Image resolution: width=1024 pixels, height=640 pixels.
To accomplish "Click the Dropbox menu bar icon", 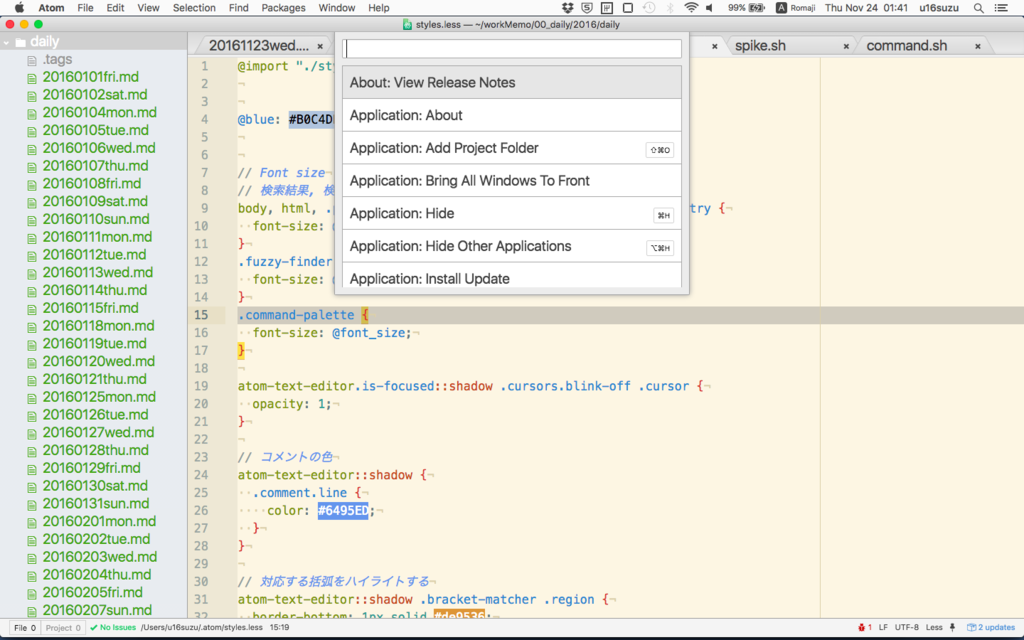I will 568,8.
